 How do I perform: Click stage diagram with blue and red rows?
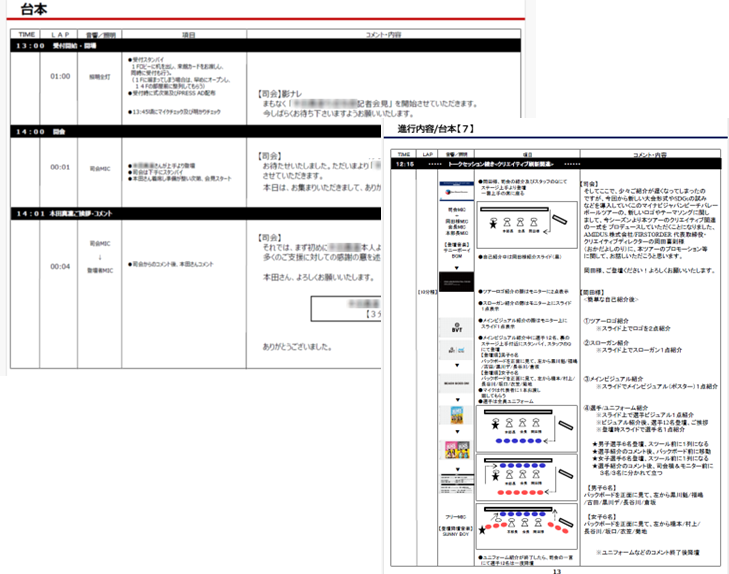[x=527, y=477]
